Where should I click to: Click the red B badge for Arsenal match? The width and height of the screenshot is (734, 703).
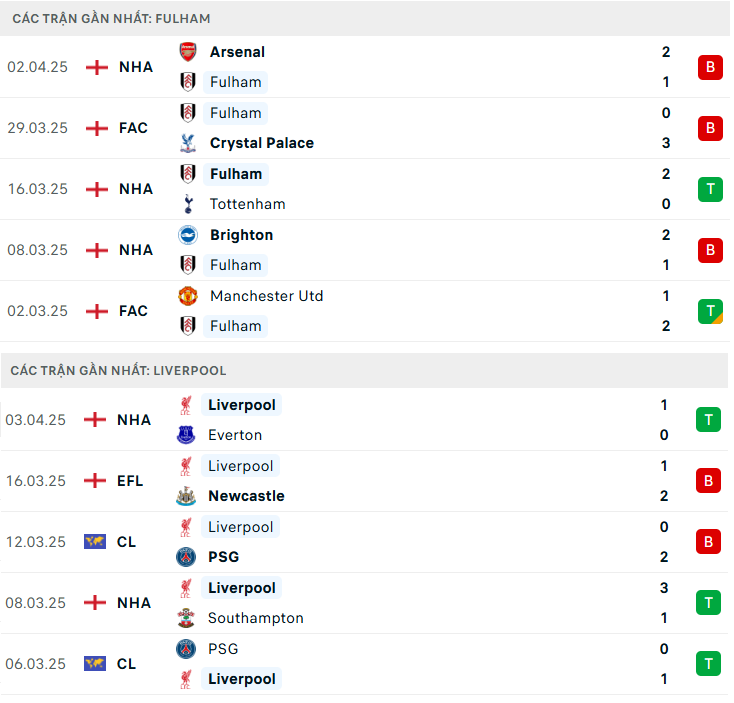pos(710,67)
